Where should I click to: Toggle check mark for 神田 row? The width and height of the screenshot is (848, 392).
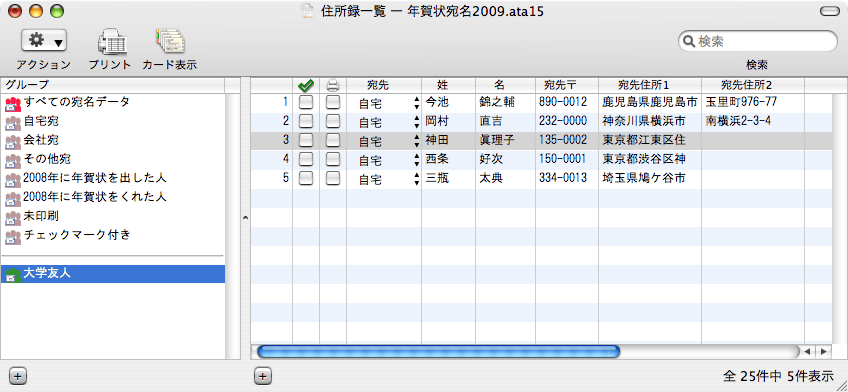click(306, 140)
